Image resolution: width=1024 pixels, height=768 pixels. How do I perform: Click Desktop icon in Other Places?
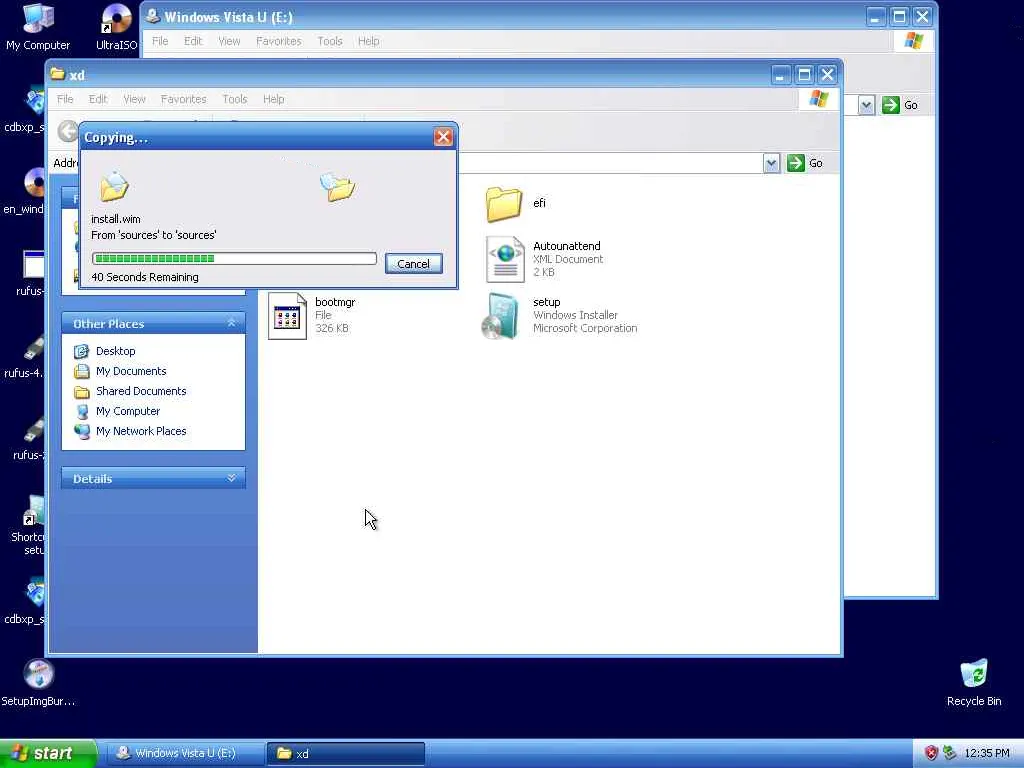(x=82, y=351)
